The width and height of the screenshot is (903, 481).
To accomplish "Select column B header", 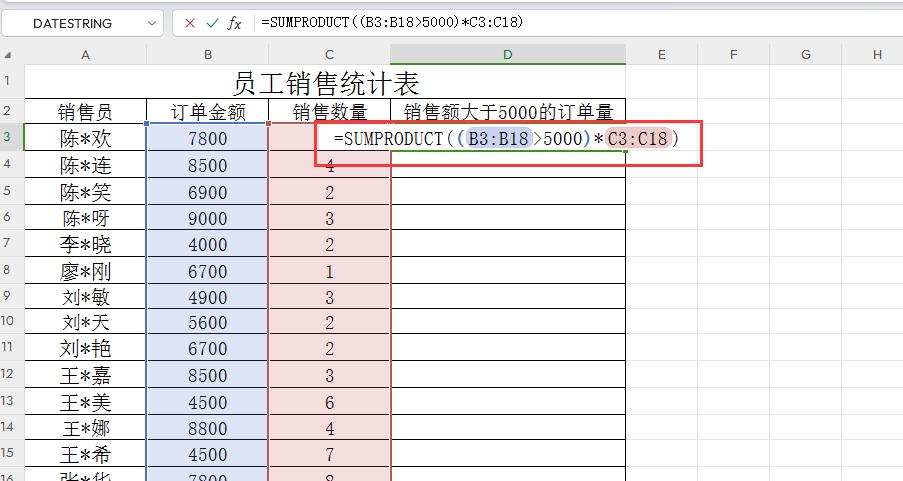I will [207, 55].
